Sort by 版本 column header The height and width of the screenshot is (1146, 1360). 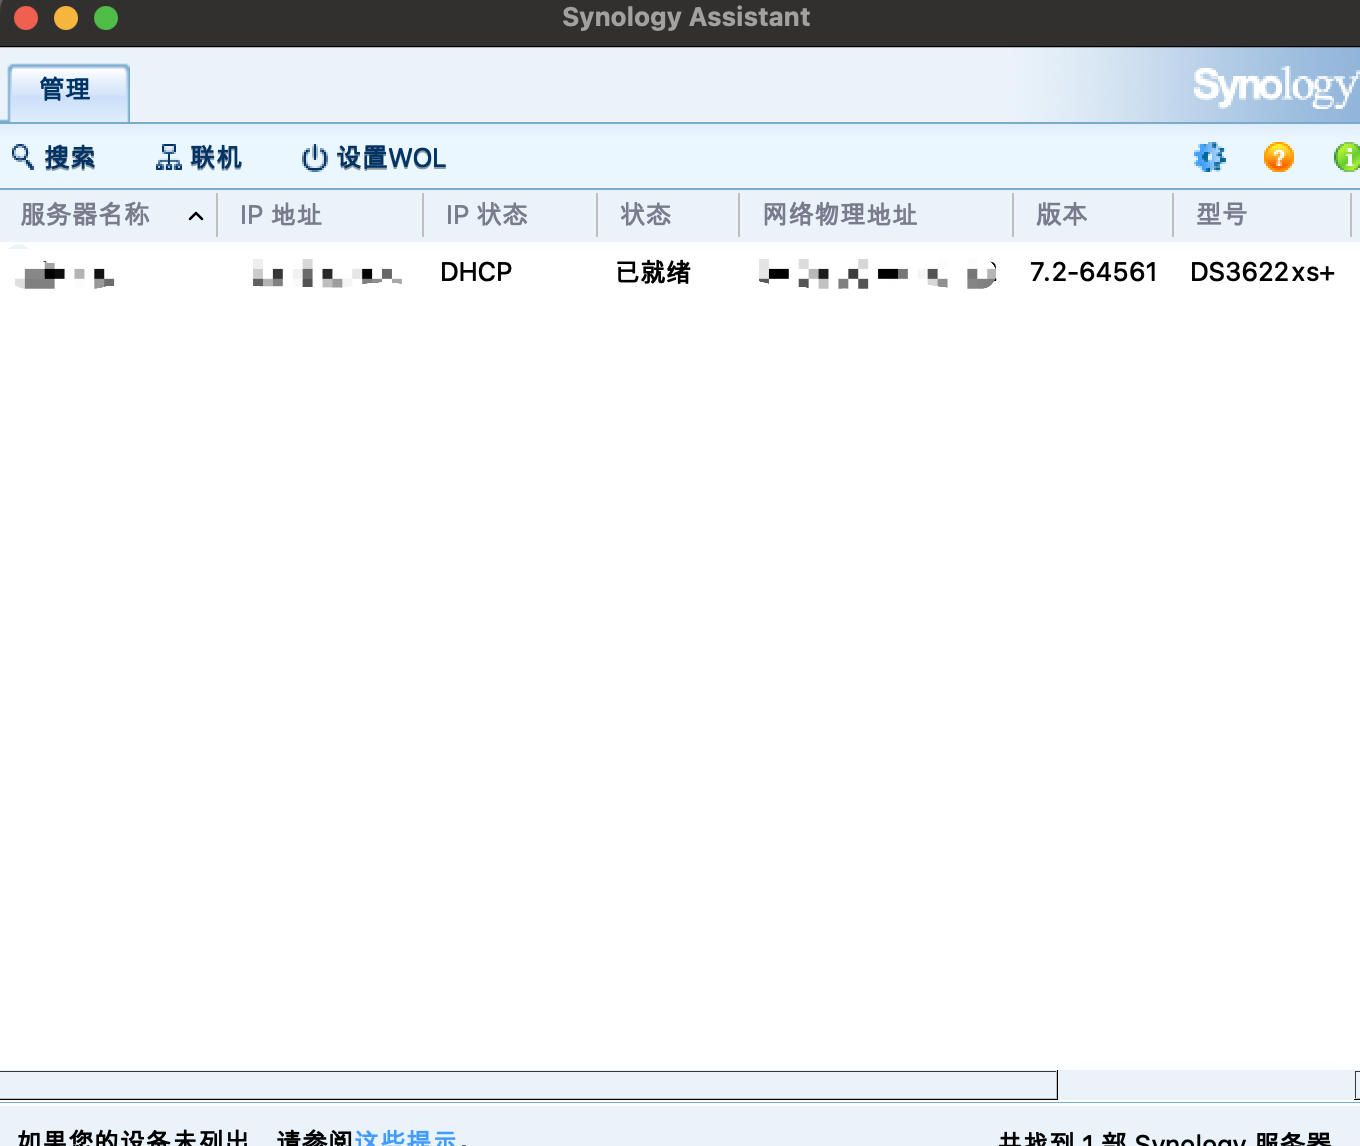(1062, 214)
